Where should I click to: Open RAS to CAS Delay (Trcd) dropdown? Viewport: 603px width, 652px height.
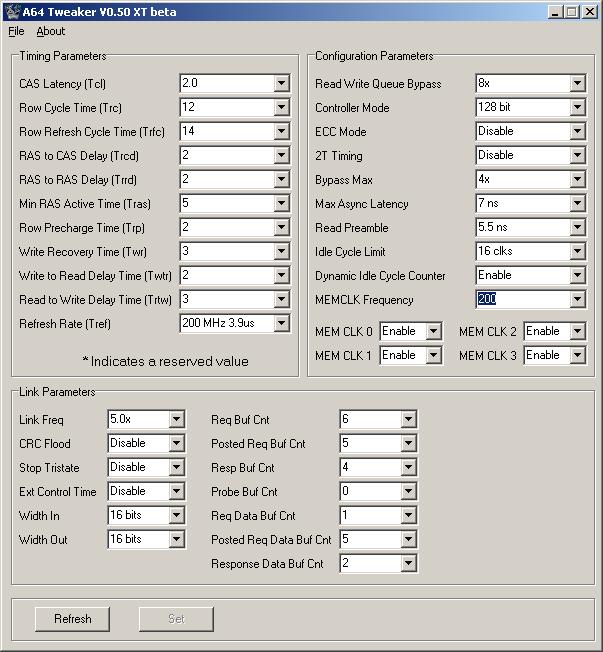point(282,156)
